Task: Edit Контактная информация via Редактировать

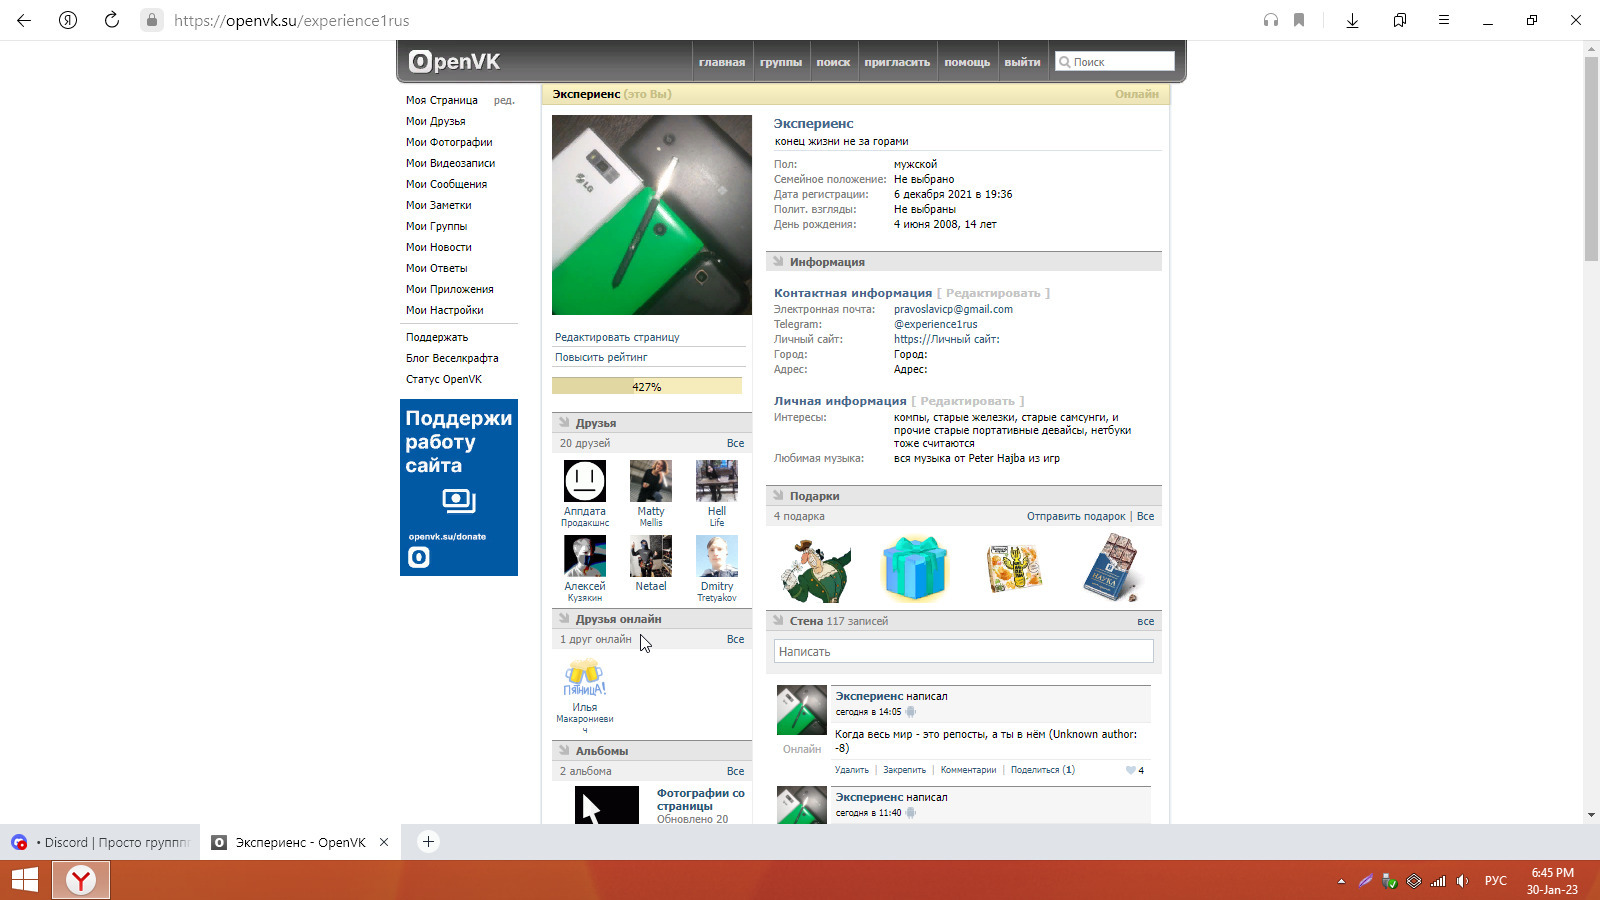Action: click(x=993, y=293)
